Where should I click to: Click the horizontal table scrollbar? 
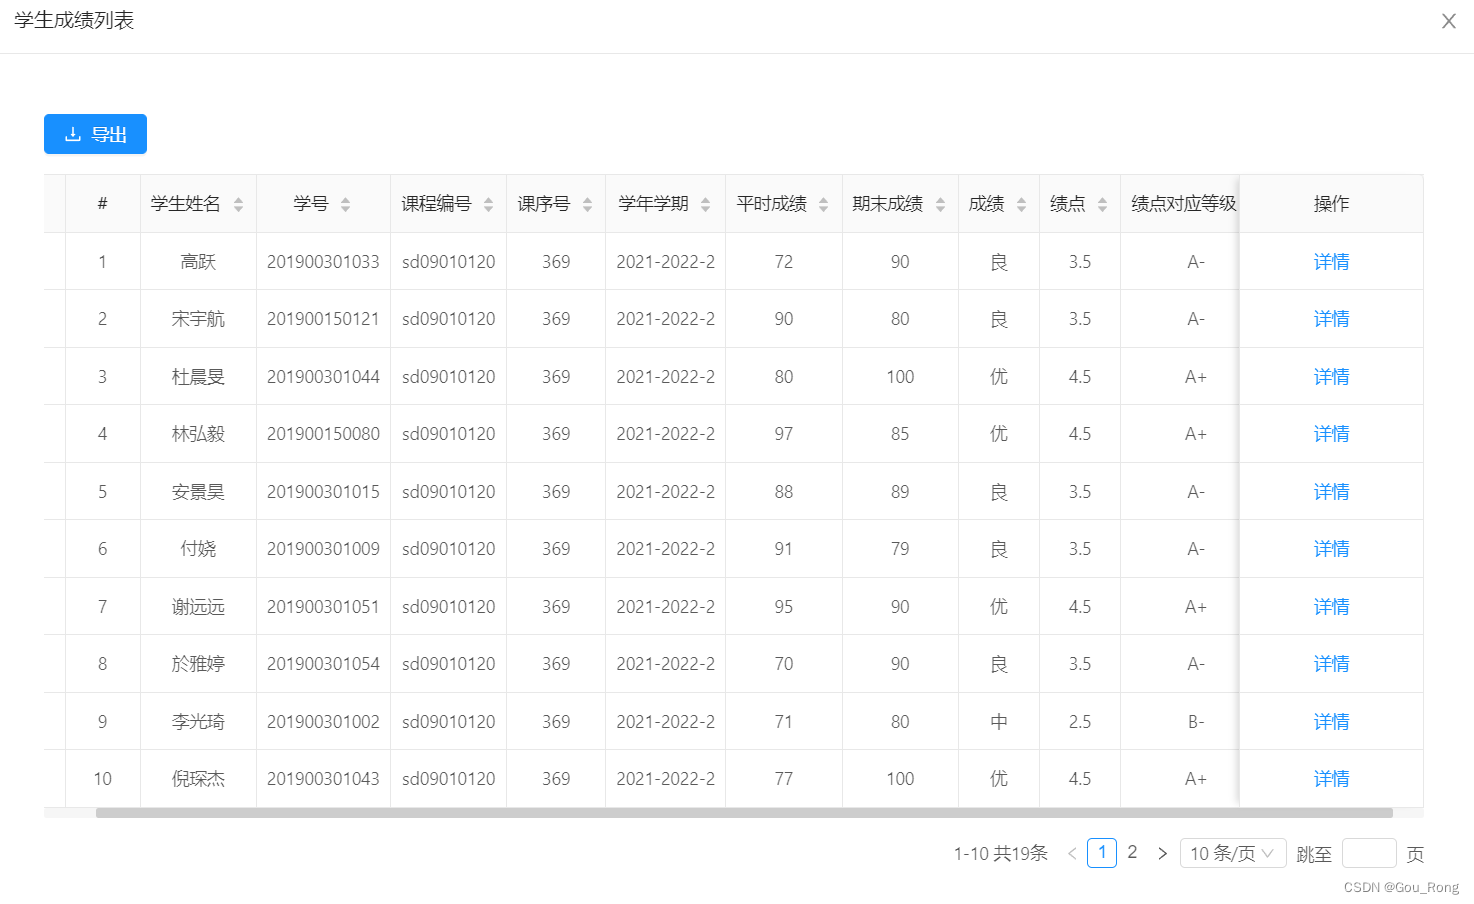click(744, 813)
